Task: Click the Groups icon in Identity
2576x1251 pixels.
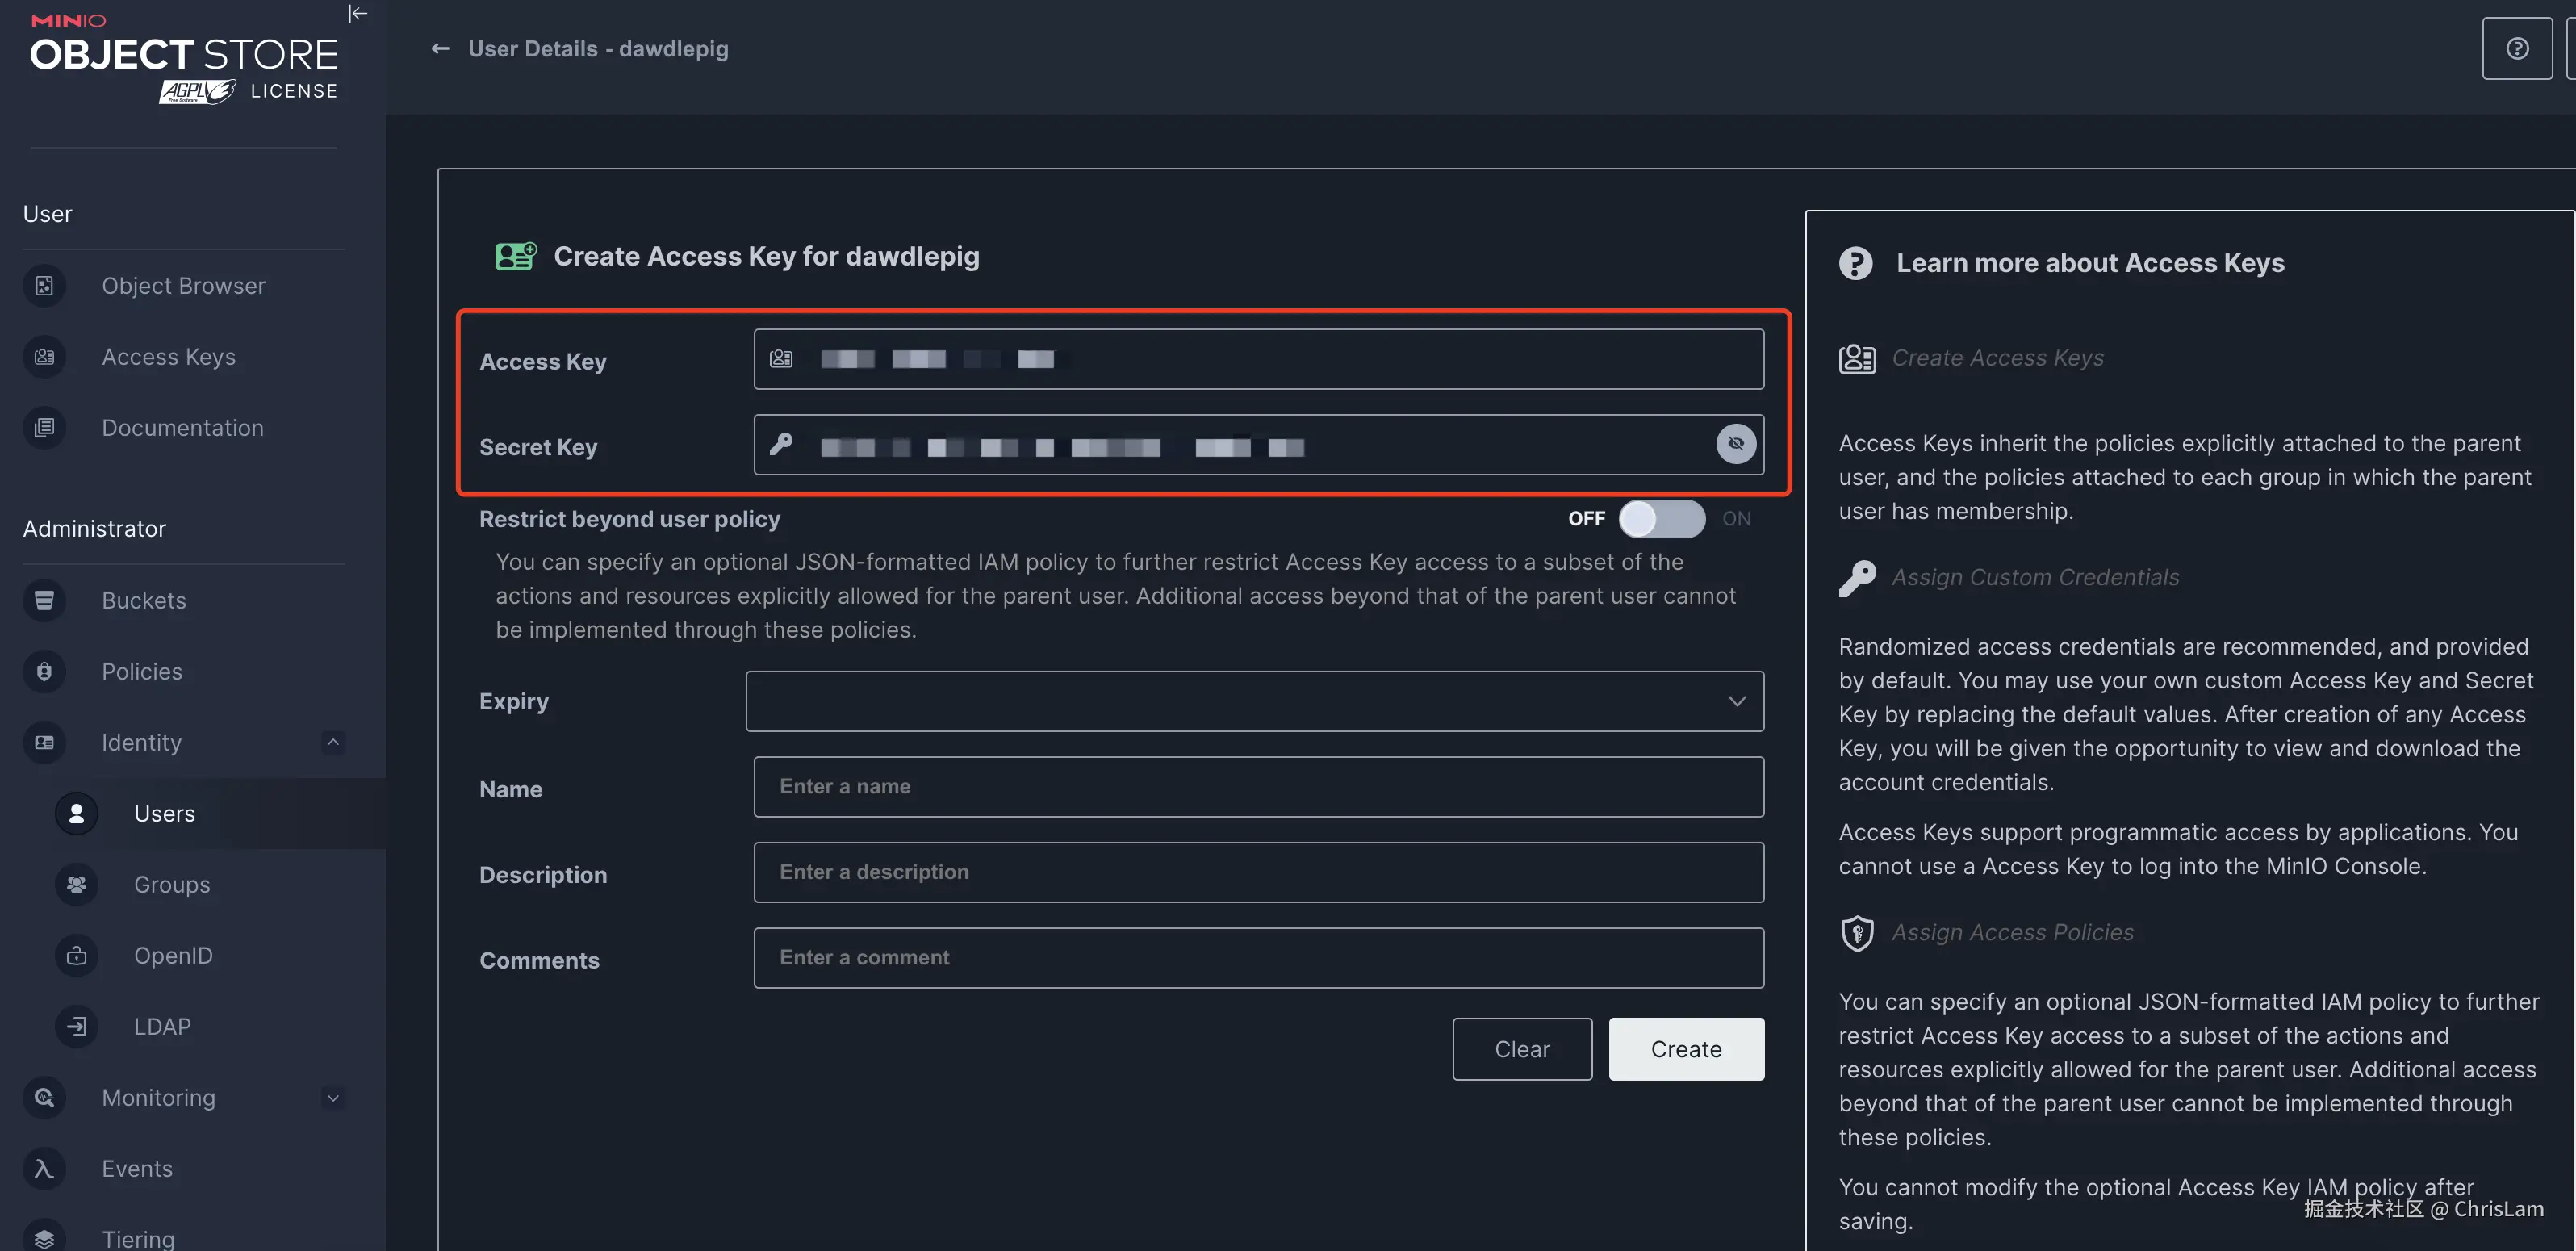Action: [76, 884]
